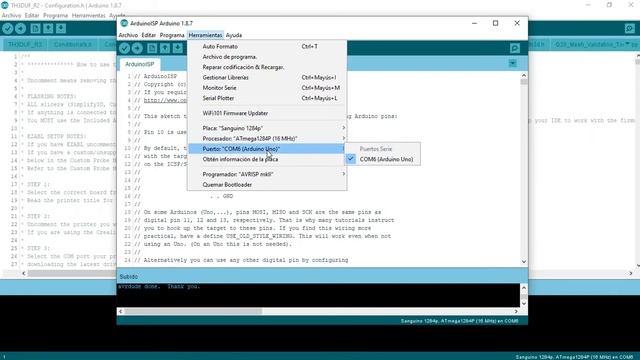Click right scroll arrow of ArduinoISP console
640x360 pixels.
coord(516,311)
